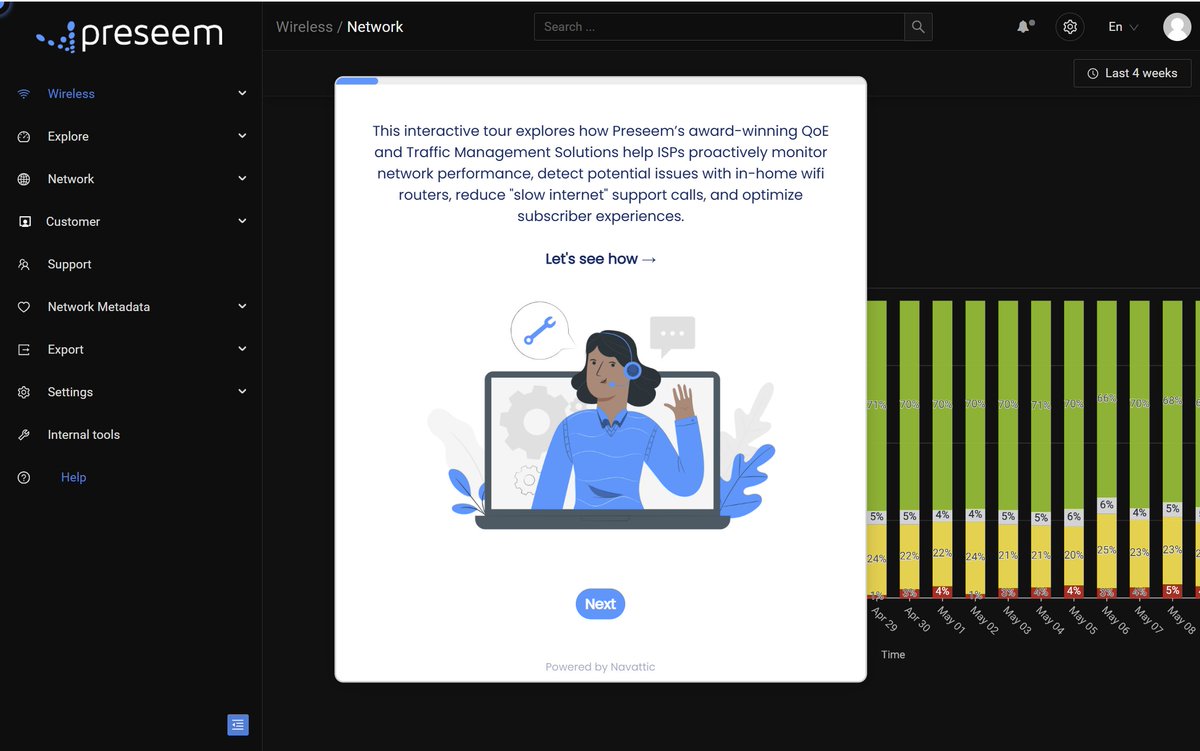Click the Network breadcrumb text
Viewport: 1200px width, 751px height.
[x=375, y=27]
